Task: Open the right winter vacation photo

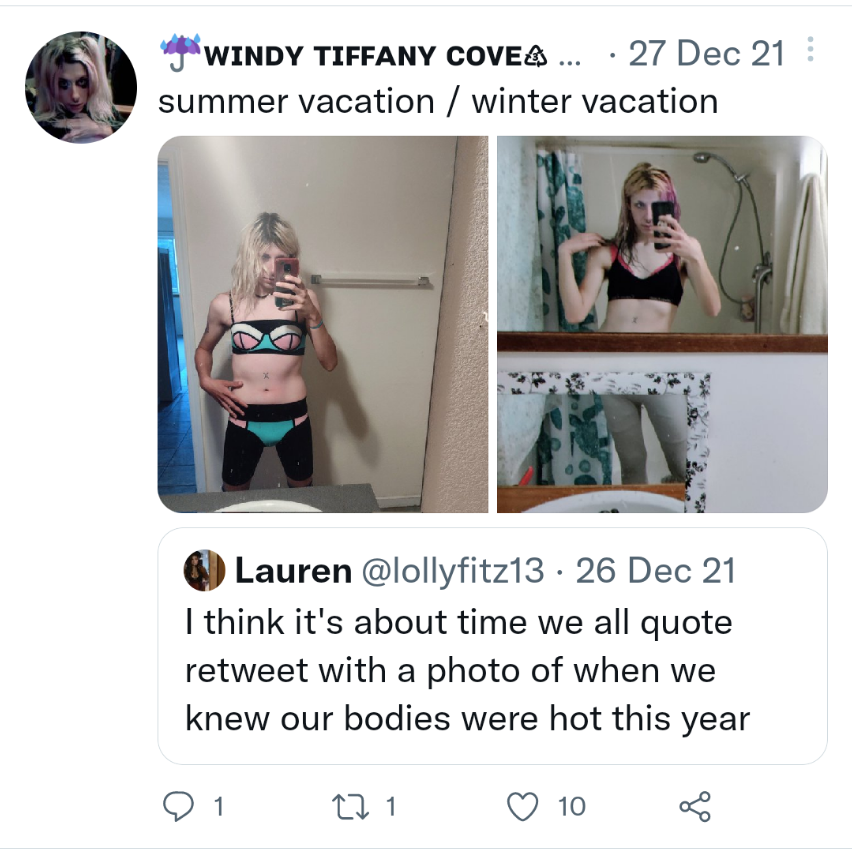Action: [x=662, y=324]
